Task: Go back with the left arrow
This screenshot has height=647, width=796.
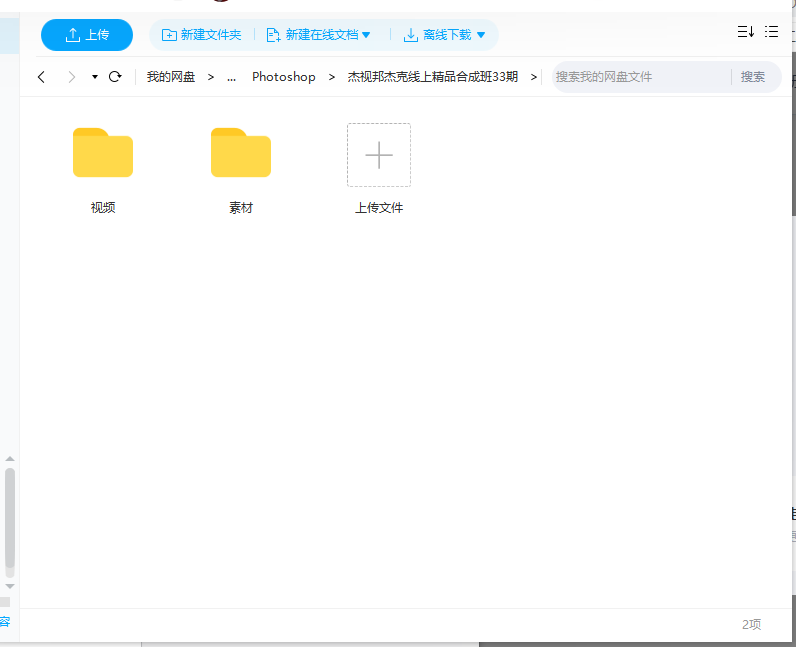Action: [x=42, y=77]
